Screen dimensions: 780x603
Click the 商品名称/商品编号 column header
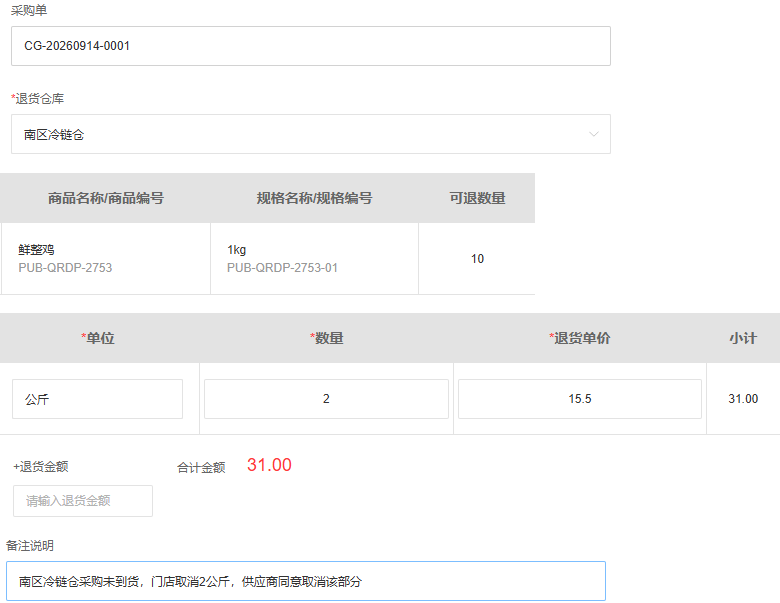point(105,198)
